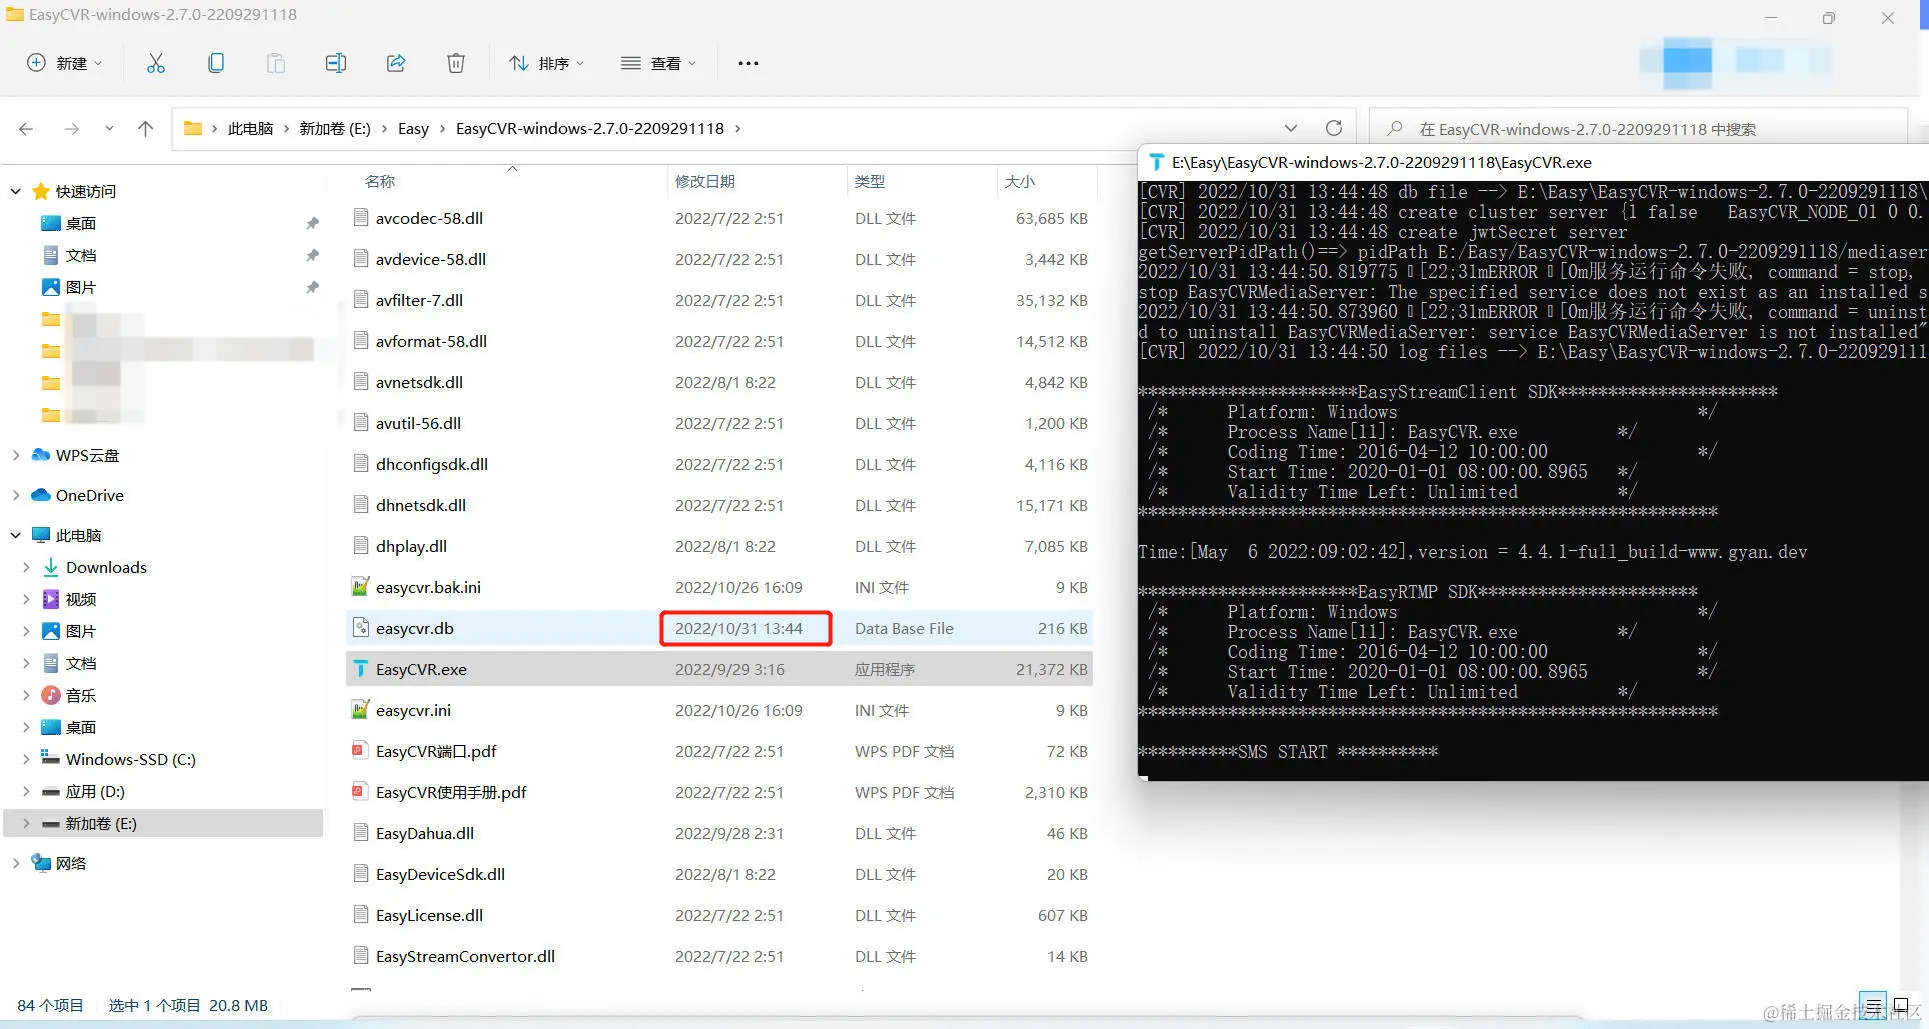This screenshot has height=1029, width=1929.
Task: Go back with the left arrow
Action: pos(26,128)
